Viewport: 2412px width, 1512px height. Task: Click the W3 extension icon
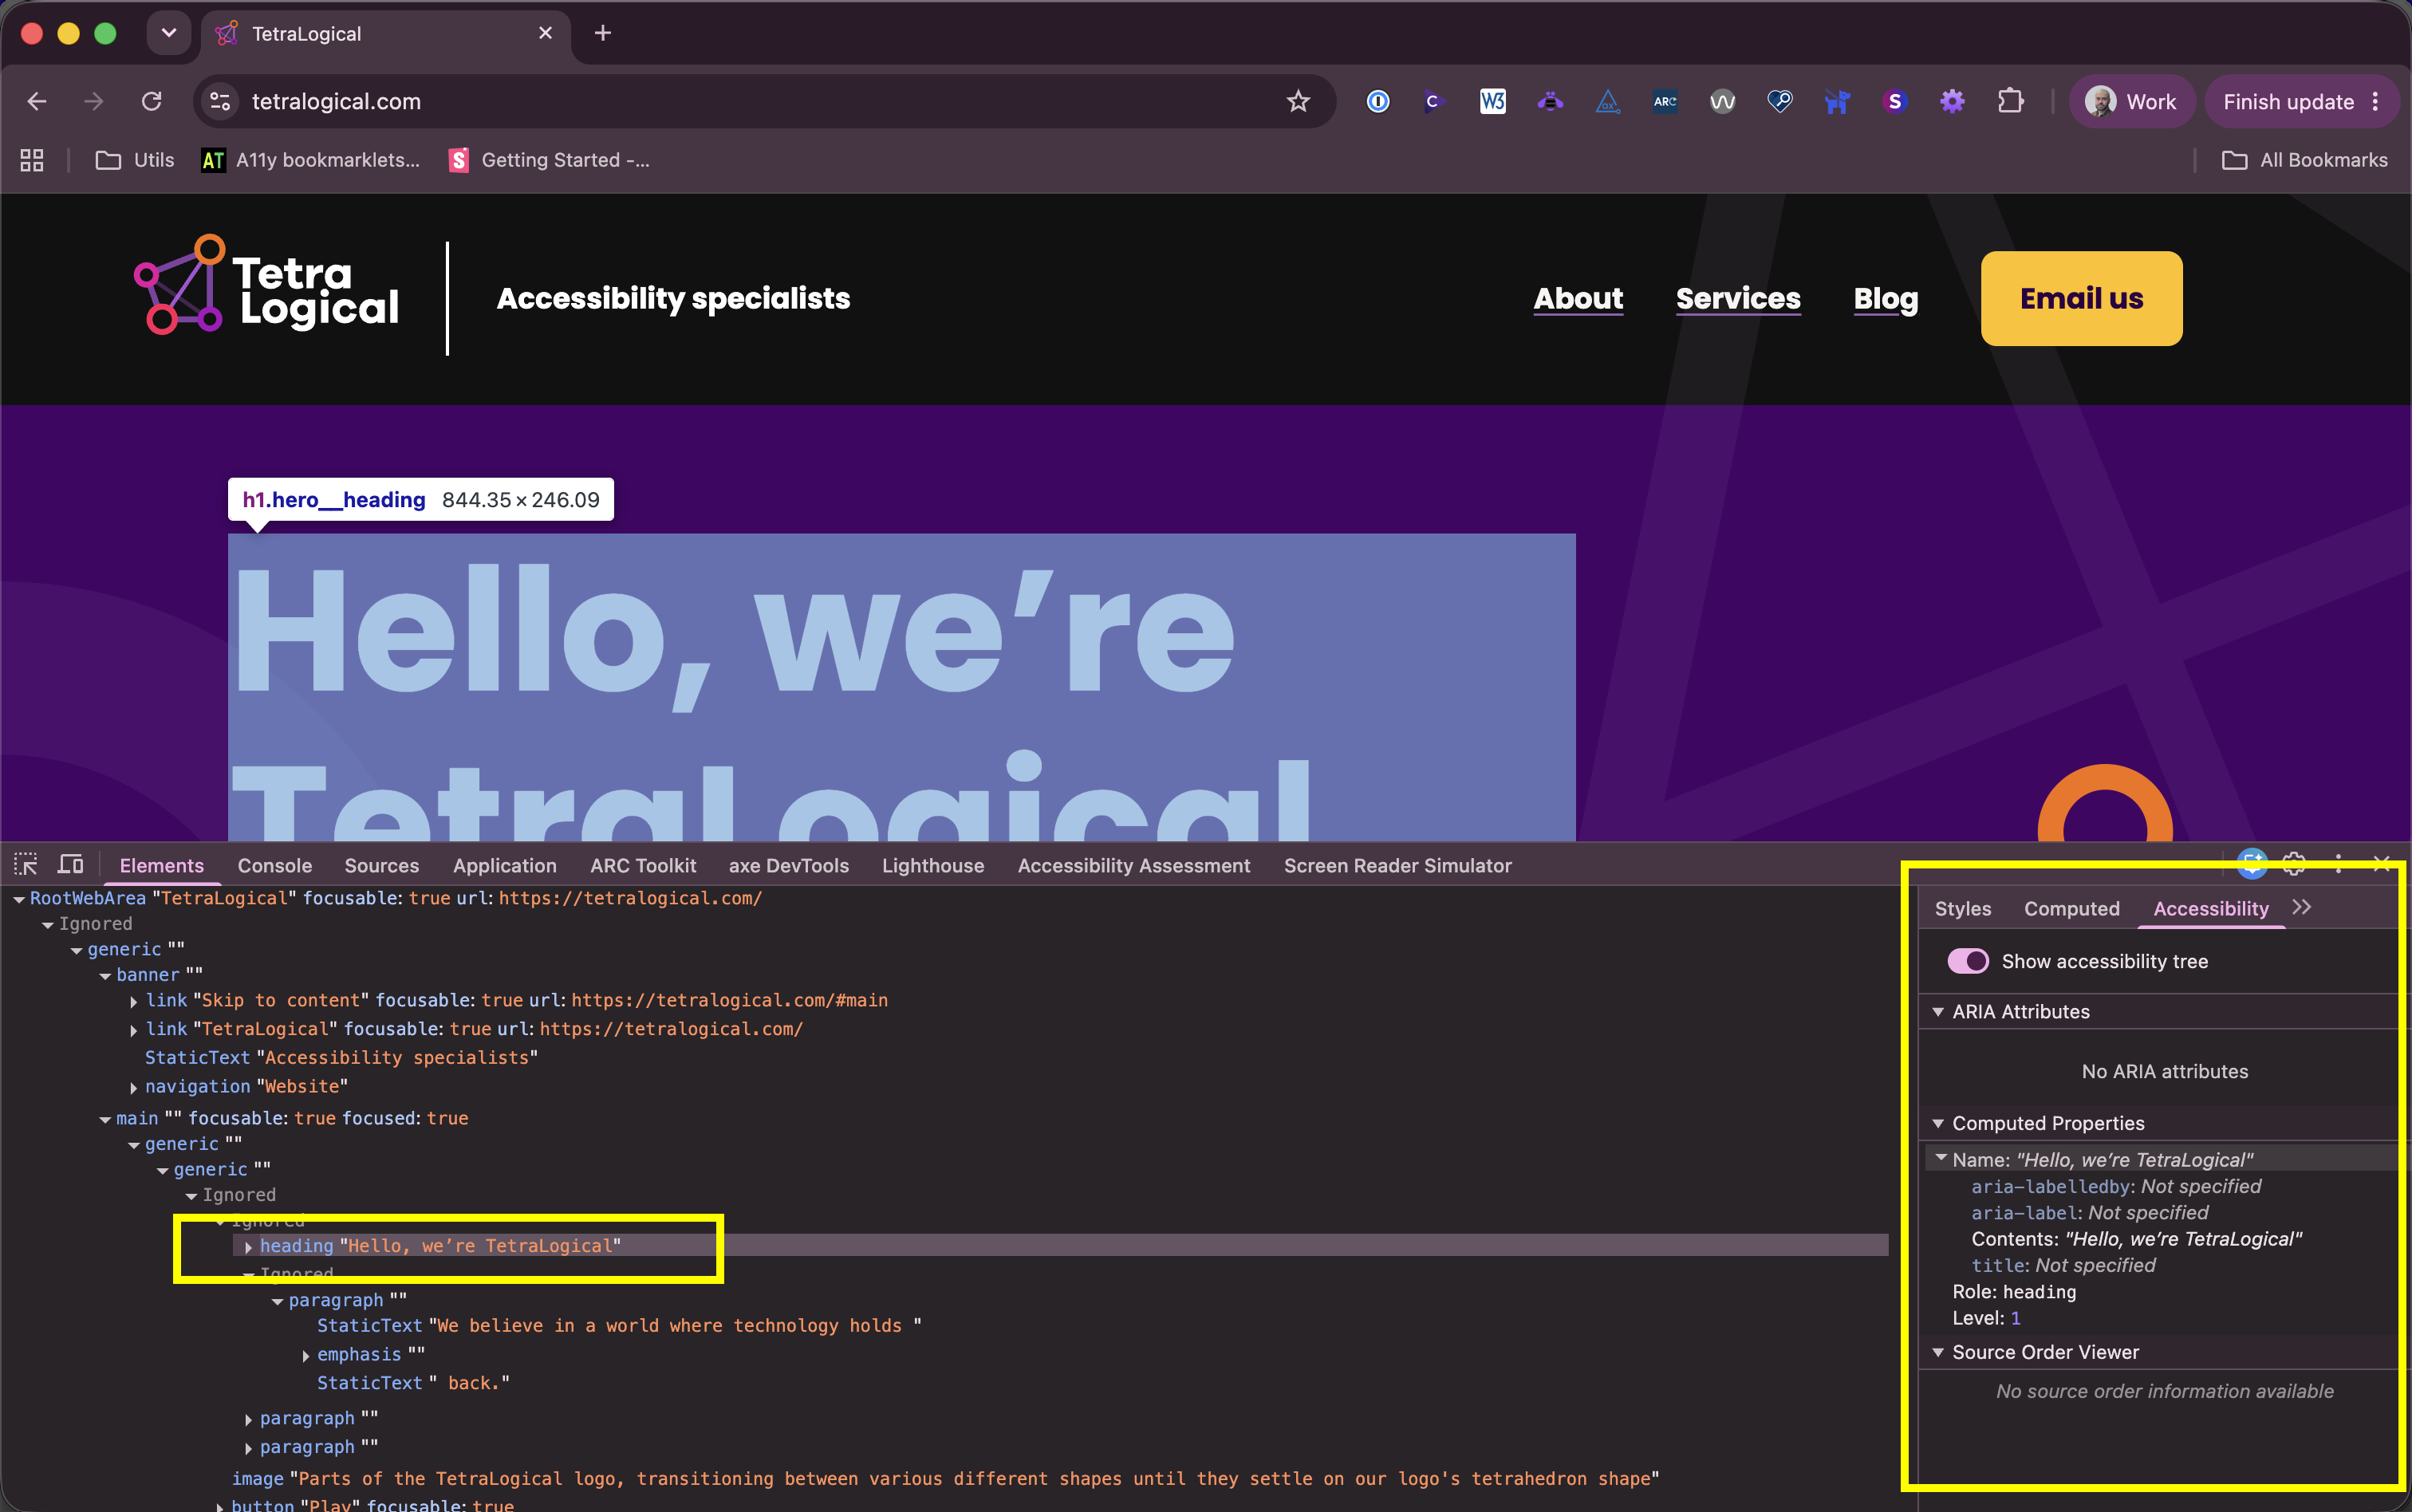point(1492,101)
